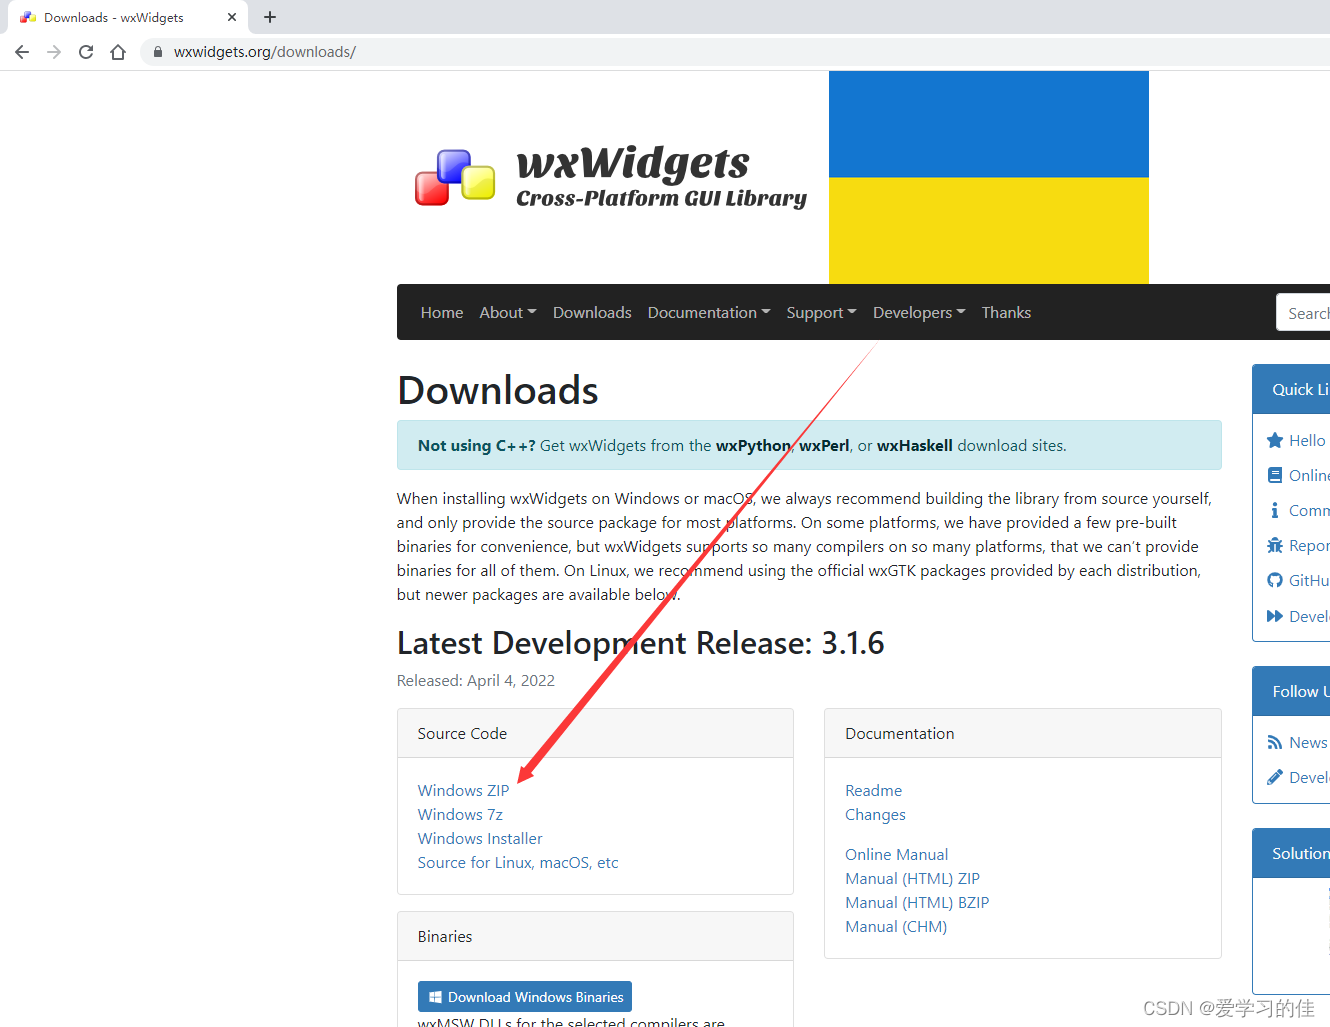Follow the wxPerl link
Image resolution: width=1330 pixels, height=1027 pixels.
824,445
